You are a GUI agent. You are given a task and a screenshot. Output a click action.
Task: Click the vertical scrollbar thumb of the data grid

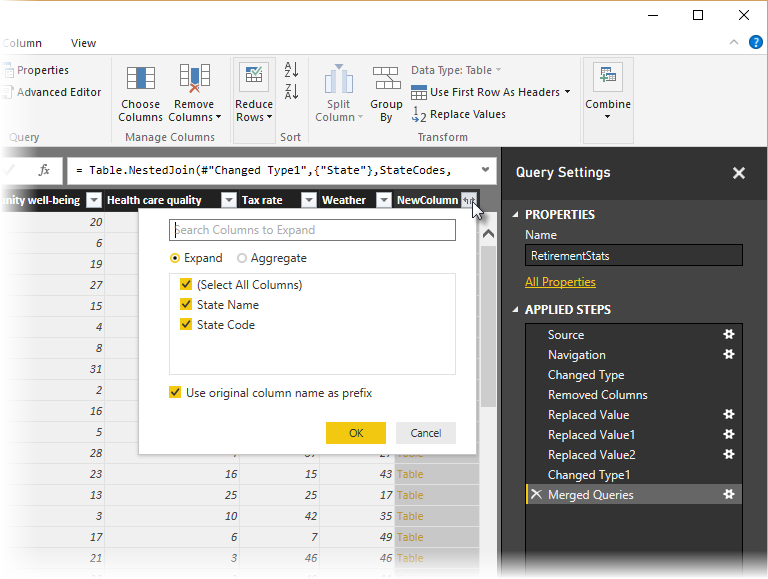(x=488, y=326)
